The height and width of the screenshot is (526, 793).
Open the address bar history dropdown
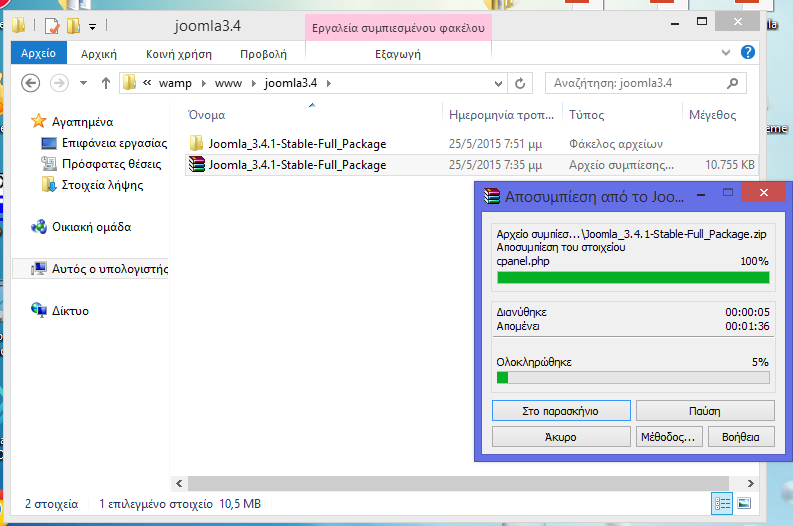pyautogui.click(x=498, y=83)
